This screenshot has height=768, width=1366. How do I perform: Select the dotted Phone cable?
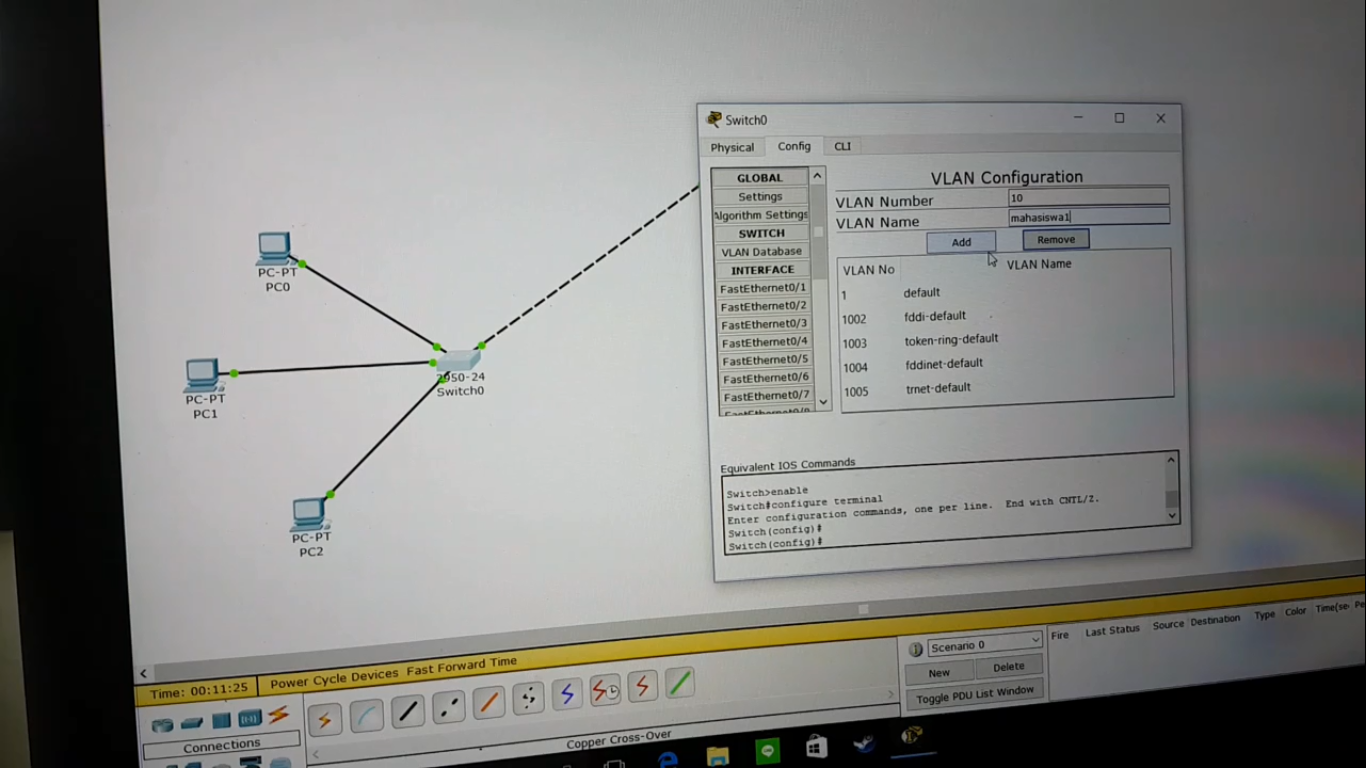(x=528, y=697)
